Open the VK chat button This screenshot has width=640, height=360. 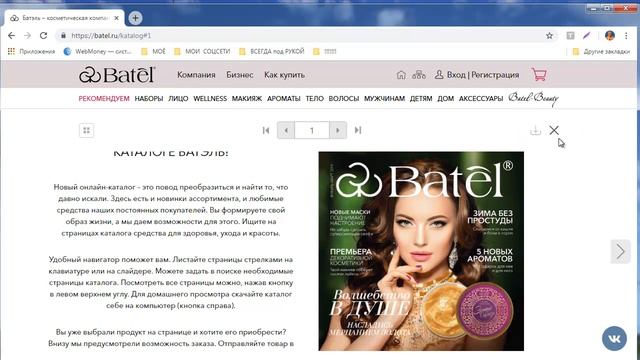coord(614,338)
